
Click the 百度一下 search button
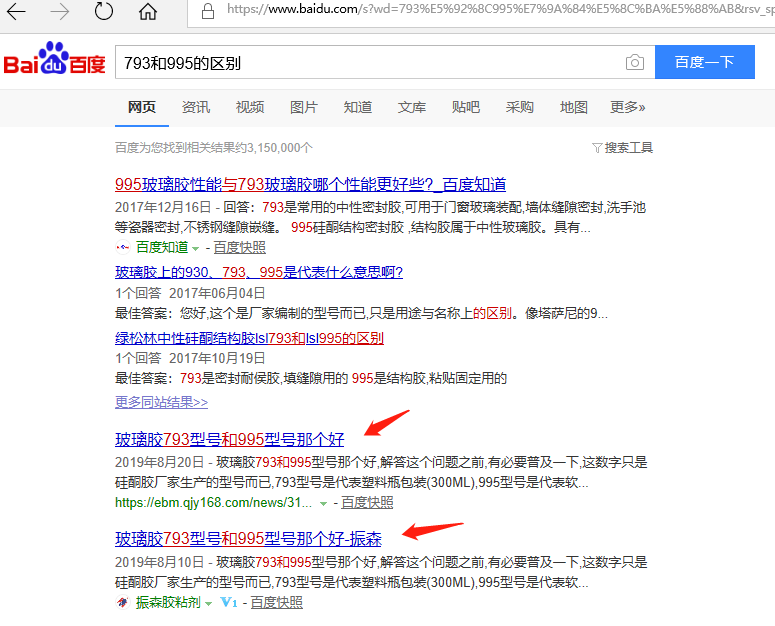click(705, 62)
